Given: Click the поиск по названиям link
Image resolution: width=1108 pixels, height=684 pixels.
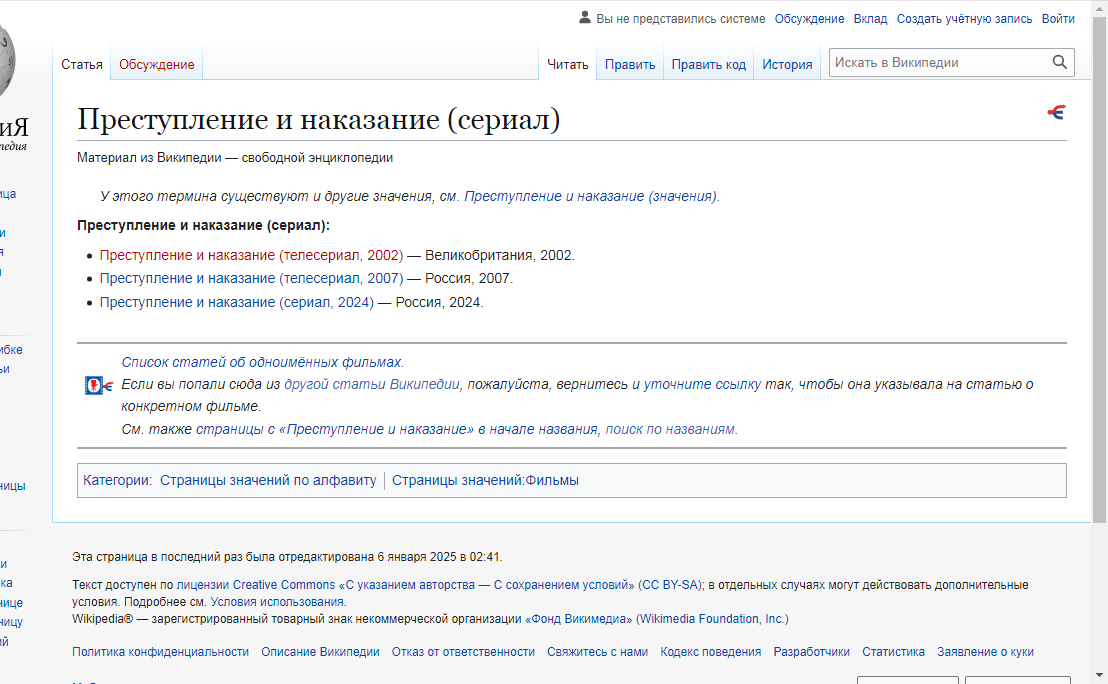Looking at the screenshot, I should (x=670, y=430).
